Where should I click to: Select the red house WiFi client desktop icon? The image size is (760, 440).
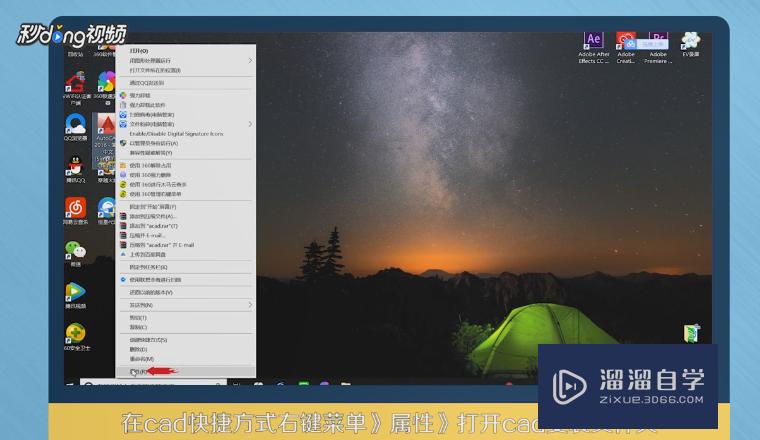[76, 88]
